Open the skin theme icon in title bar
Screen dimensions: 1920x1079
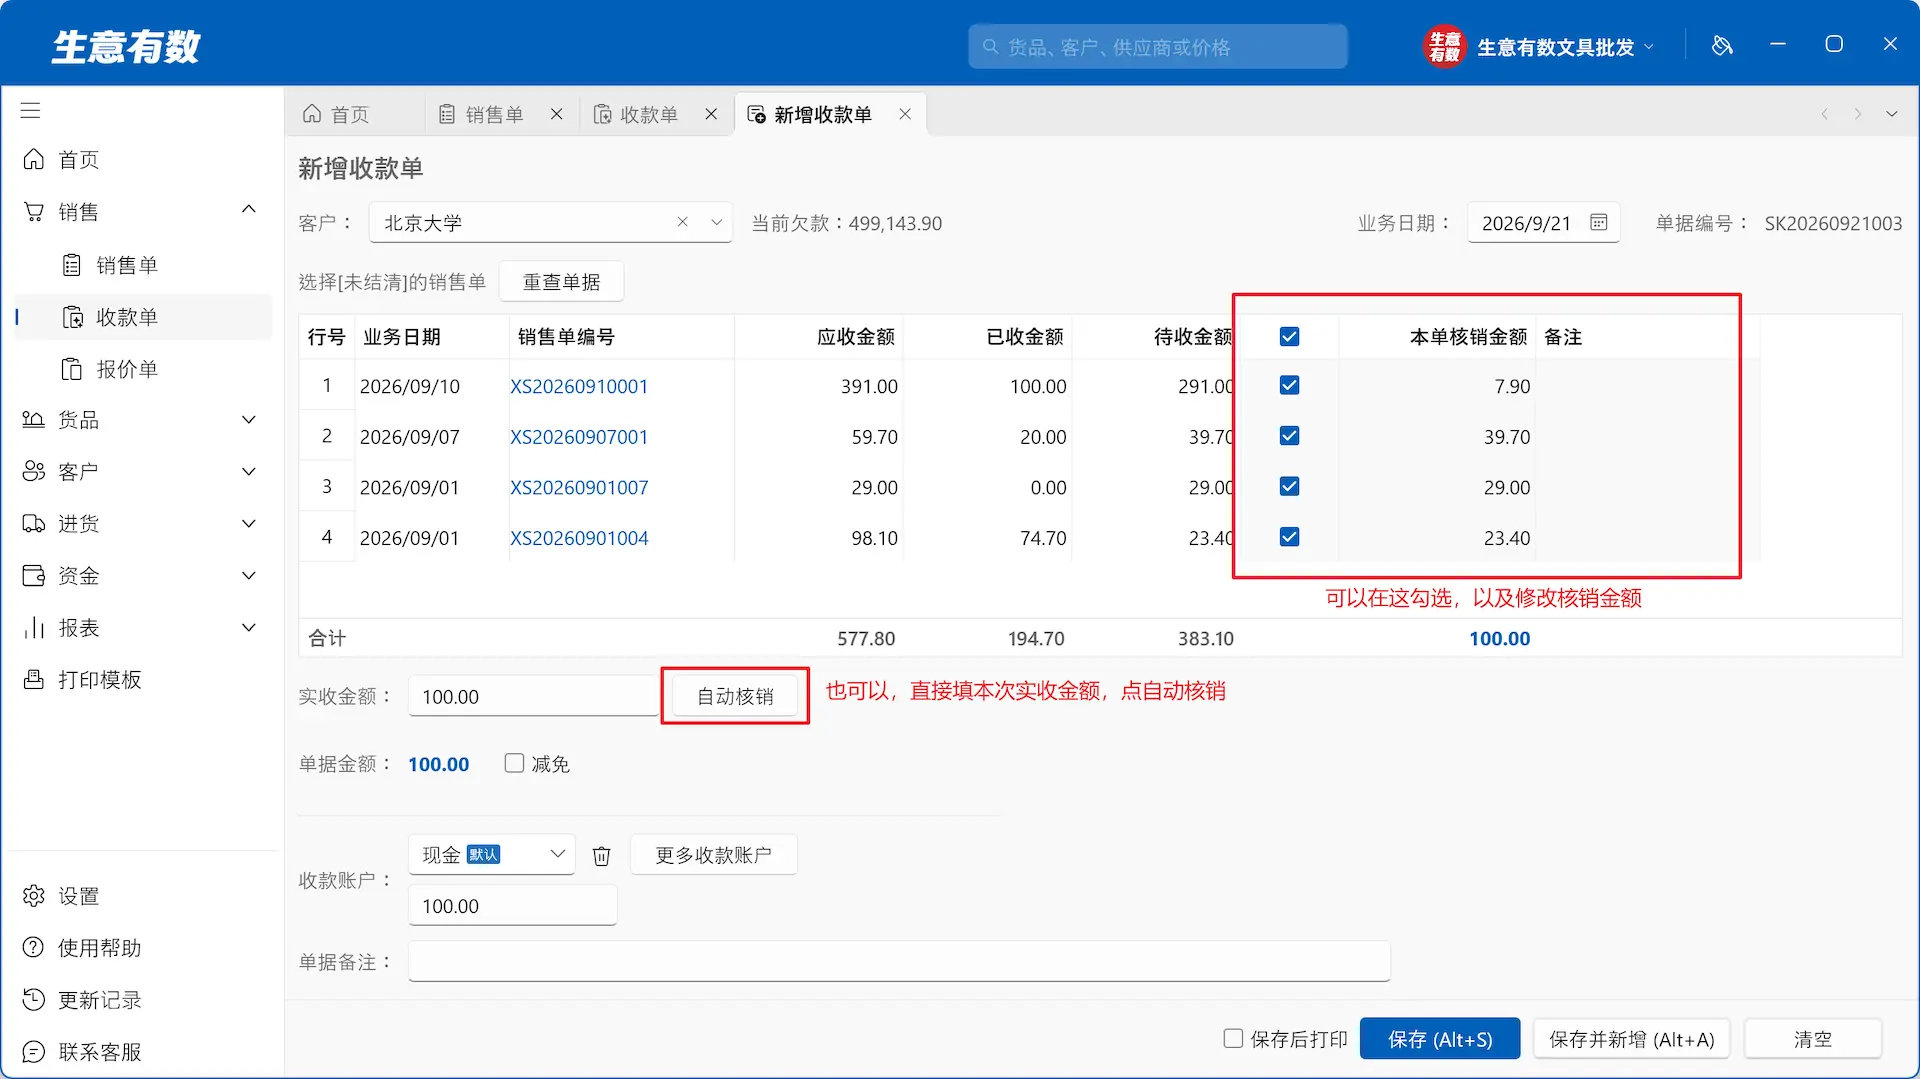(x=1722, y=45)
